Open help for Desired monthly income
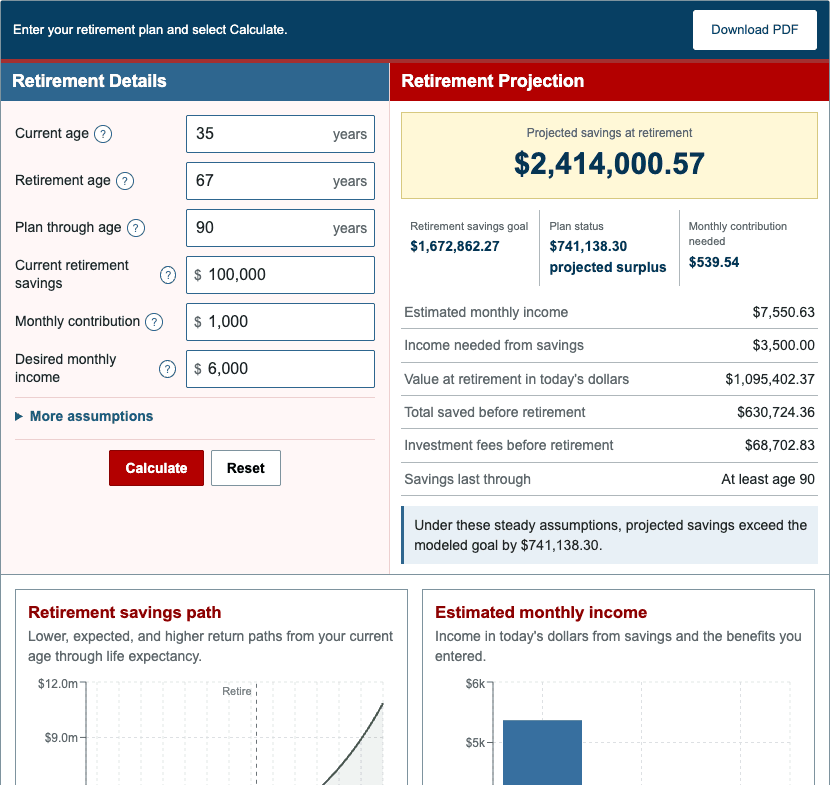Screen dimensions: 830x785 pos(167,369)
